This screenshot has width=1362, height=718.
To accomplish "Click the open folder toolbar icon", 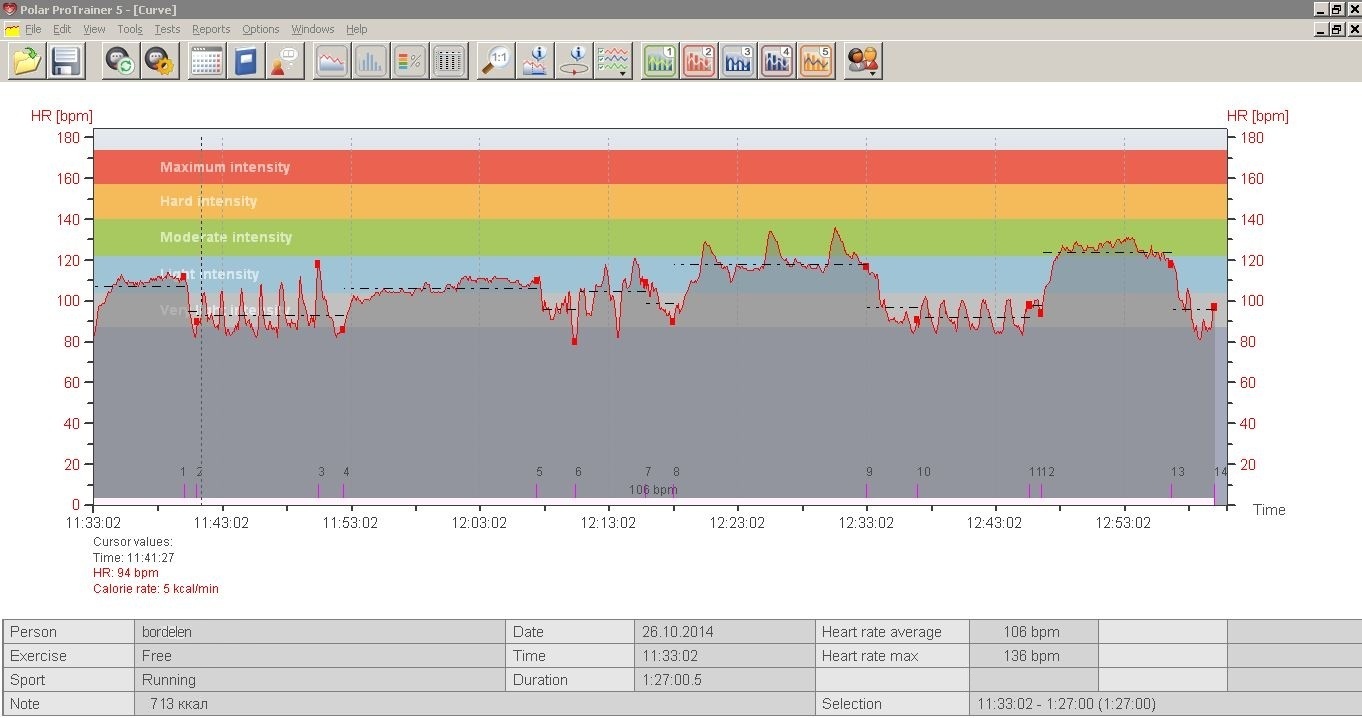I will [x=27, y=62].
